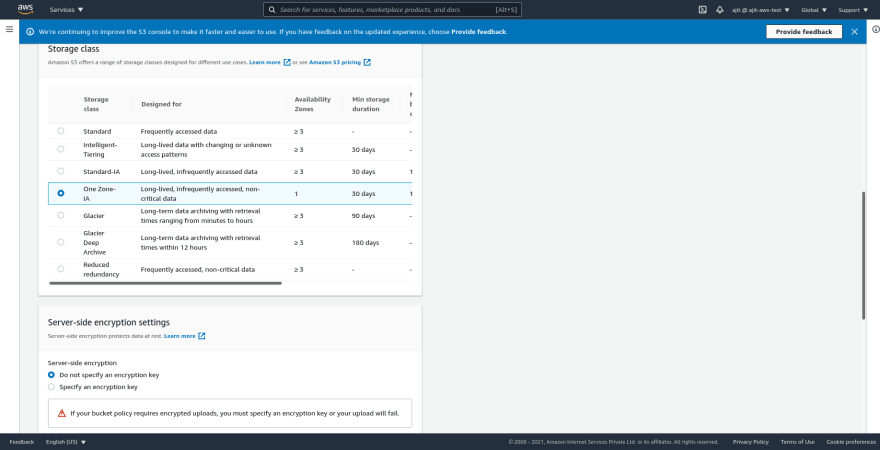
Task: Dismiss the S3 console feedback banner
Action: pyautogui.click(x=854, y=32)
